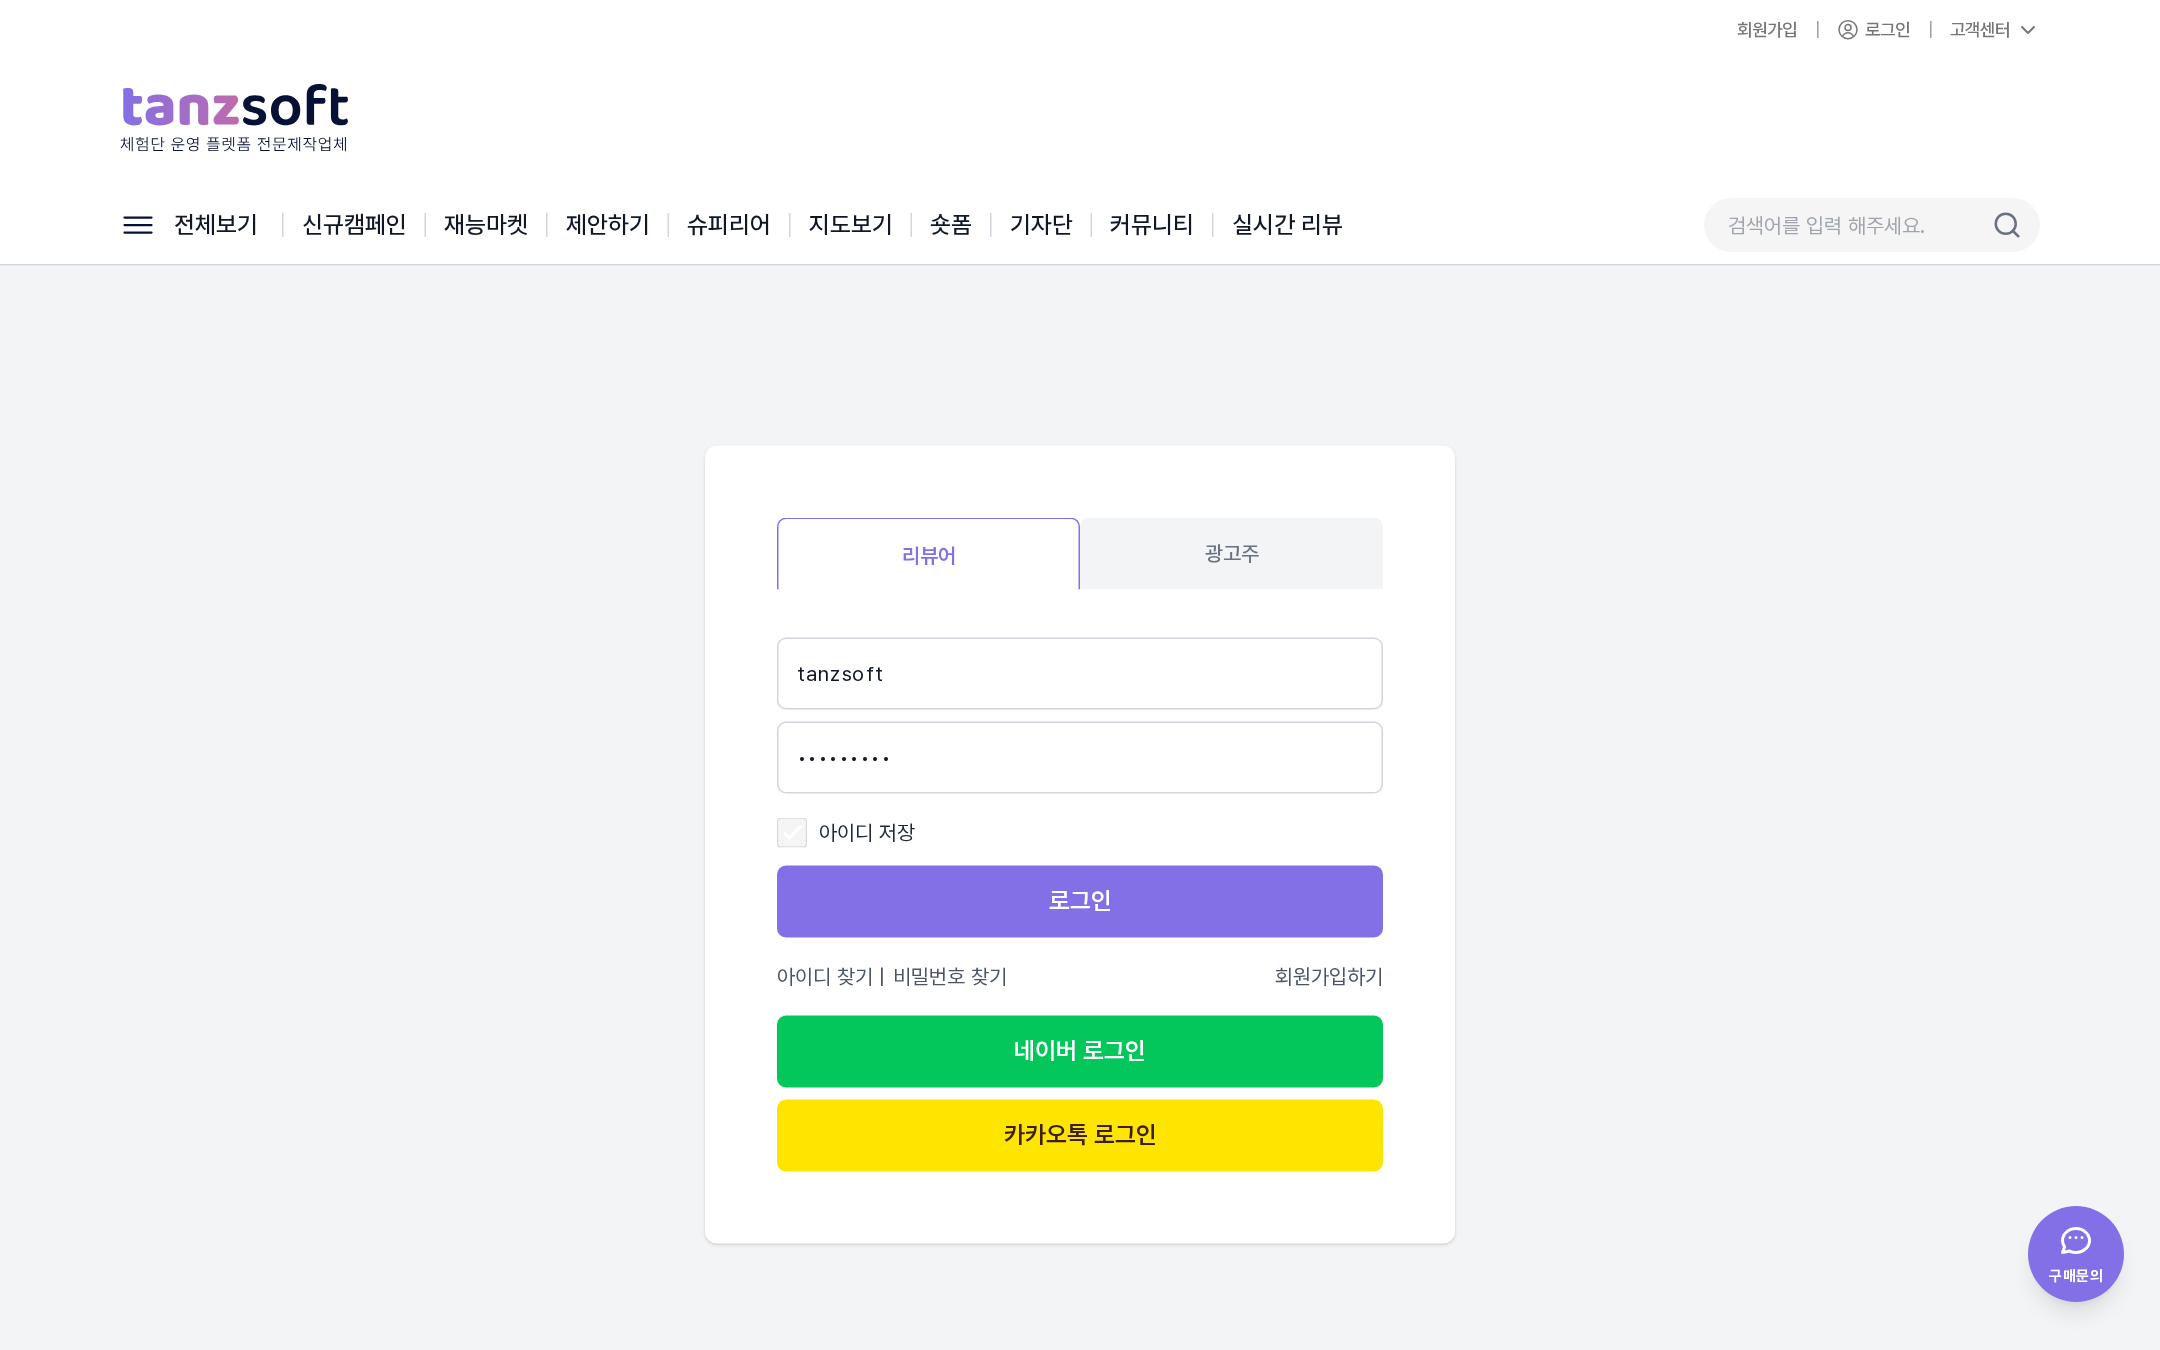
Task: Select 실시간 리뷰 in the navigation
Action: (x=1287, y=225)
